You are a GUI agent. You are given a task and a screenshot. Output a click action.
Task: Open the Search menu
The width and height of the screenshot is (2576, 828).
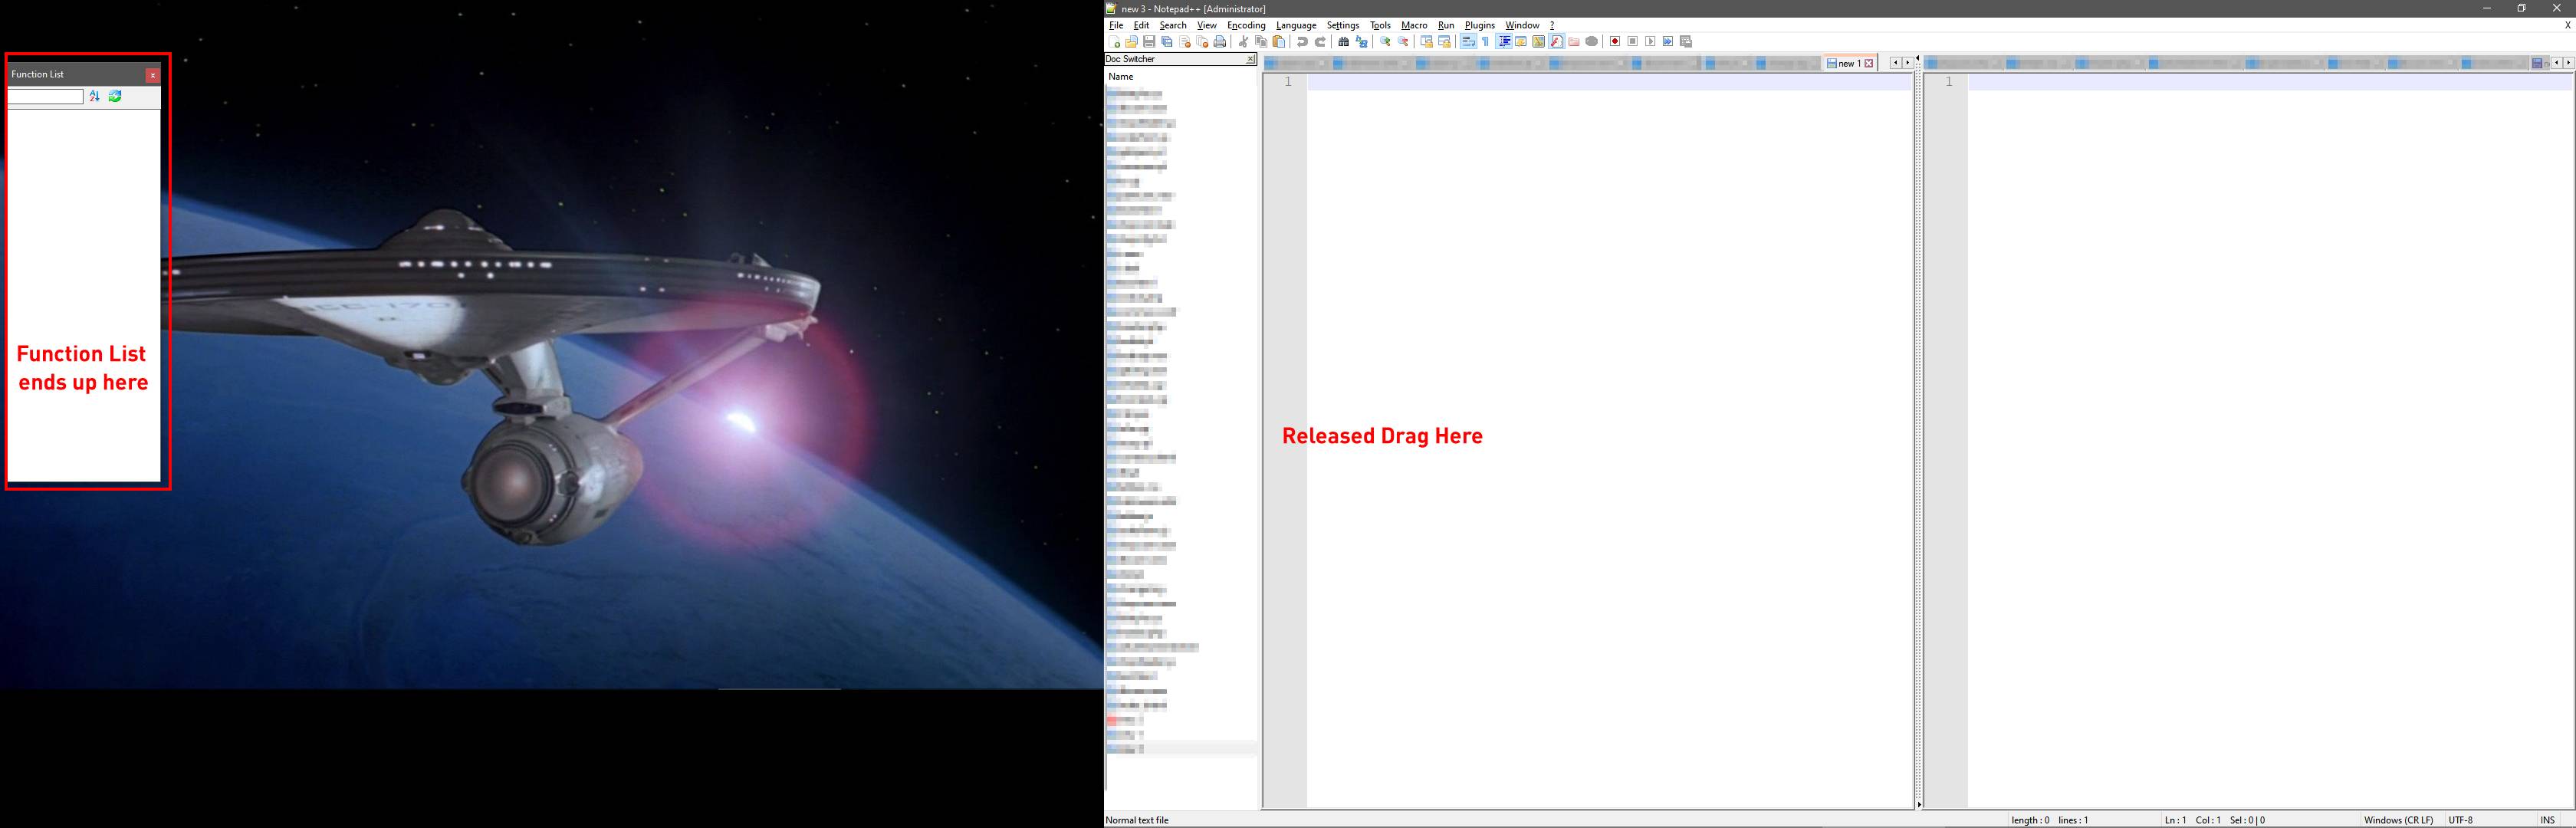pyautogui.click(x=1173, y=25)
